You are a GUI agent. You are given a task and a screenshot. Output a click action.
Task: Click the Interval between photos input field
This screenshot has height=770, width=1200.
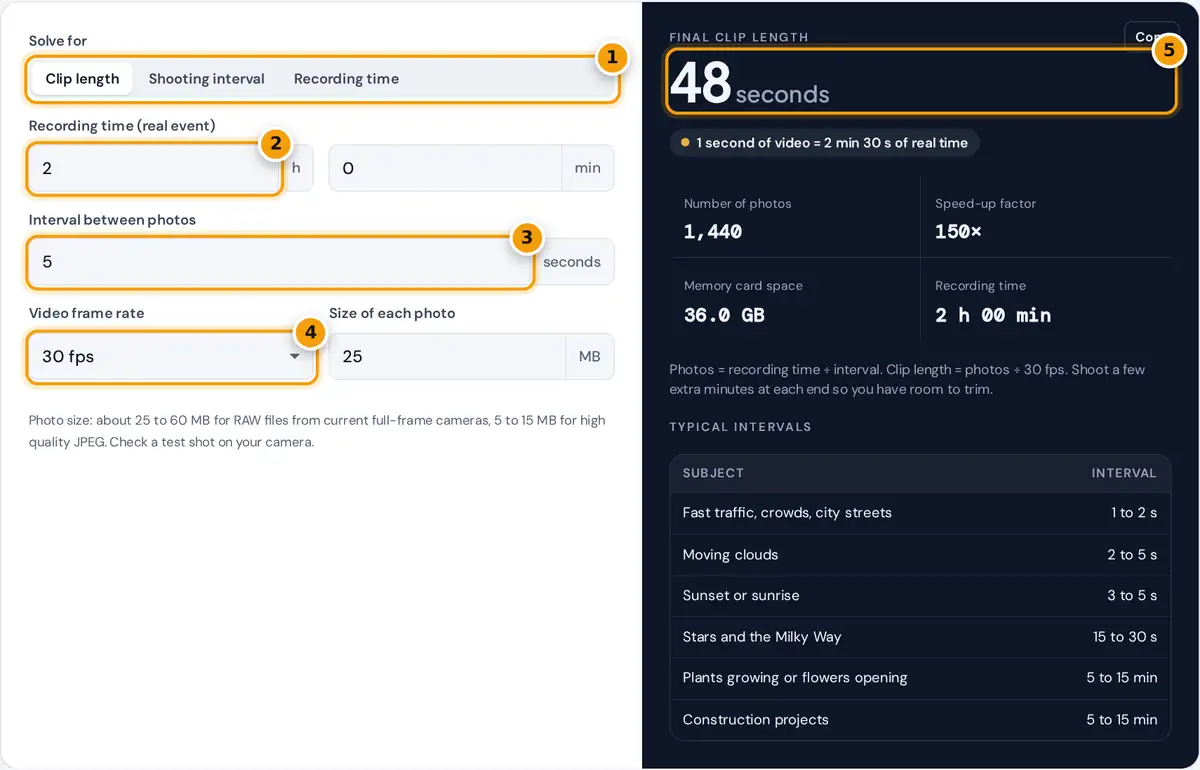pyautogui.click(x=280, y=262)
